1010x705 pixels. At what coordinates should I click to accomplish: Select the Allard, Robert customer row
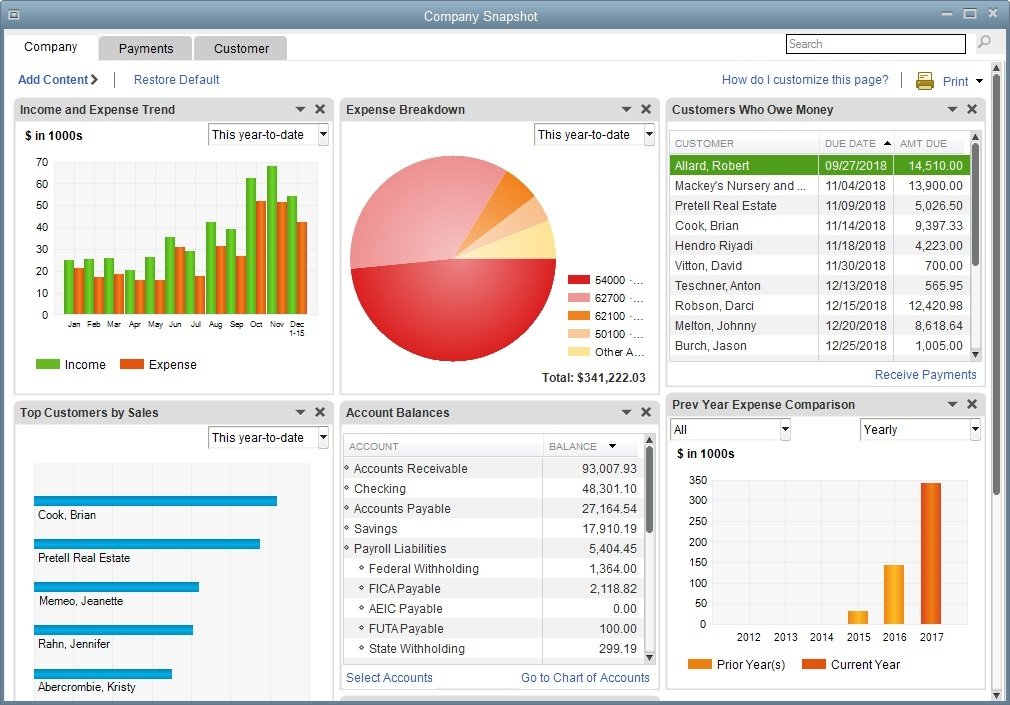point(744,166)
